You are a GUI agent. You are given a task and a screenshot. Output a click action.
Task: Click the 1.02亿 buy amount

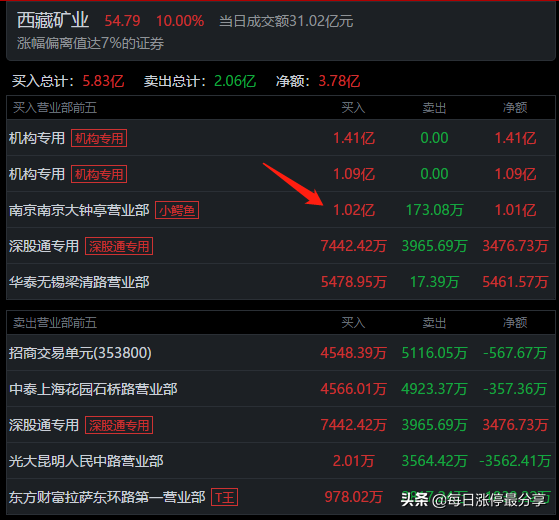[354, 210]
